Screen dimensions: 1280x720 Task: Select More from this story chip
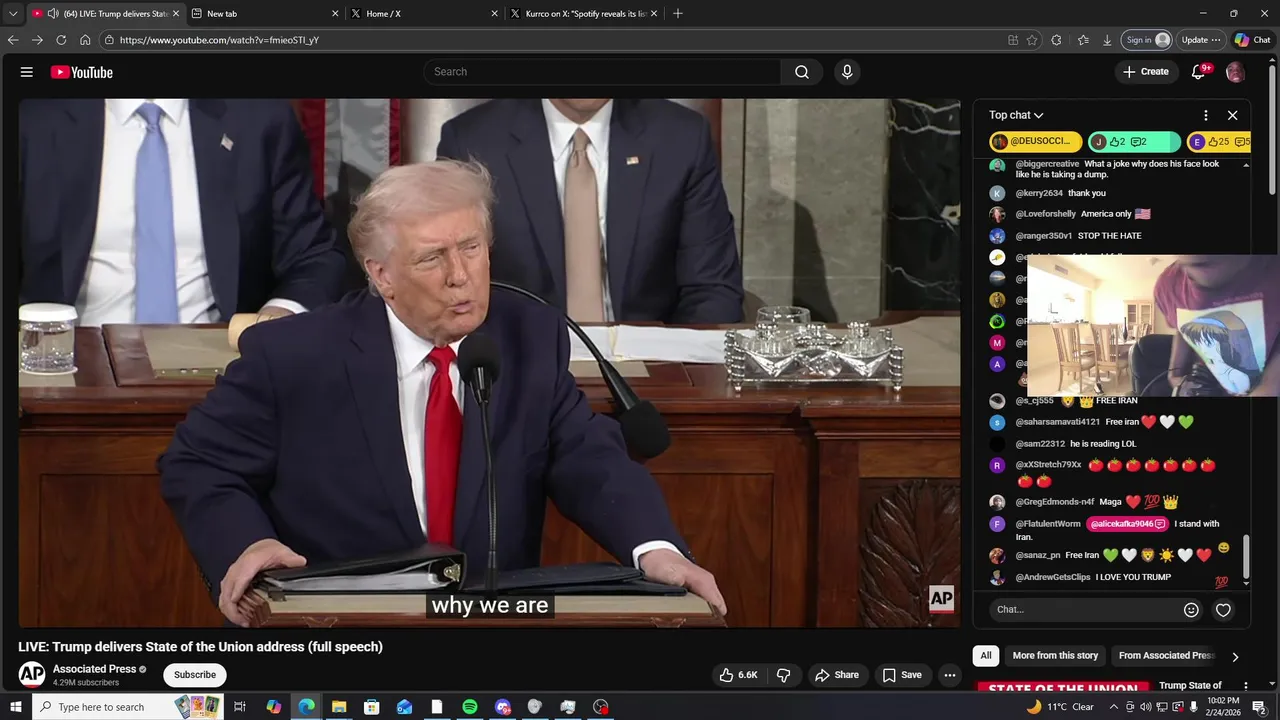[1055, 656]
